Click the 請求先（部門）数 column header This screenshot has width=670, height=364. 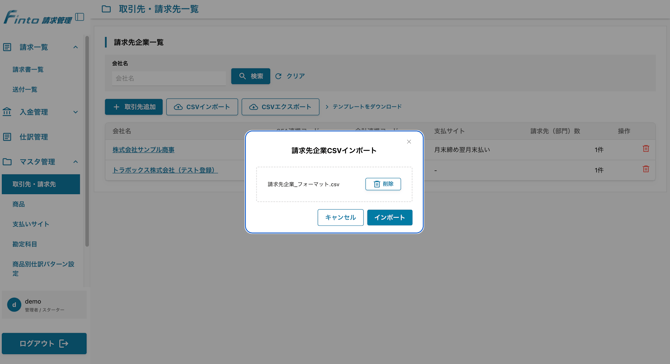pos(555,131)
